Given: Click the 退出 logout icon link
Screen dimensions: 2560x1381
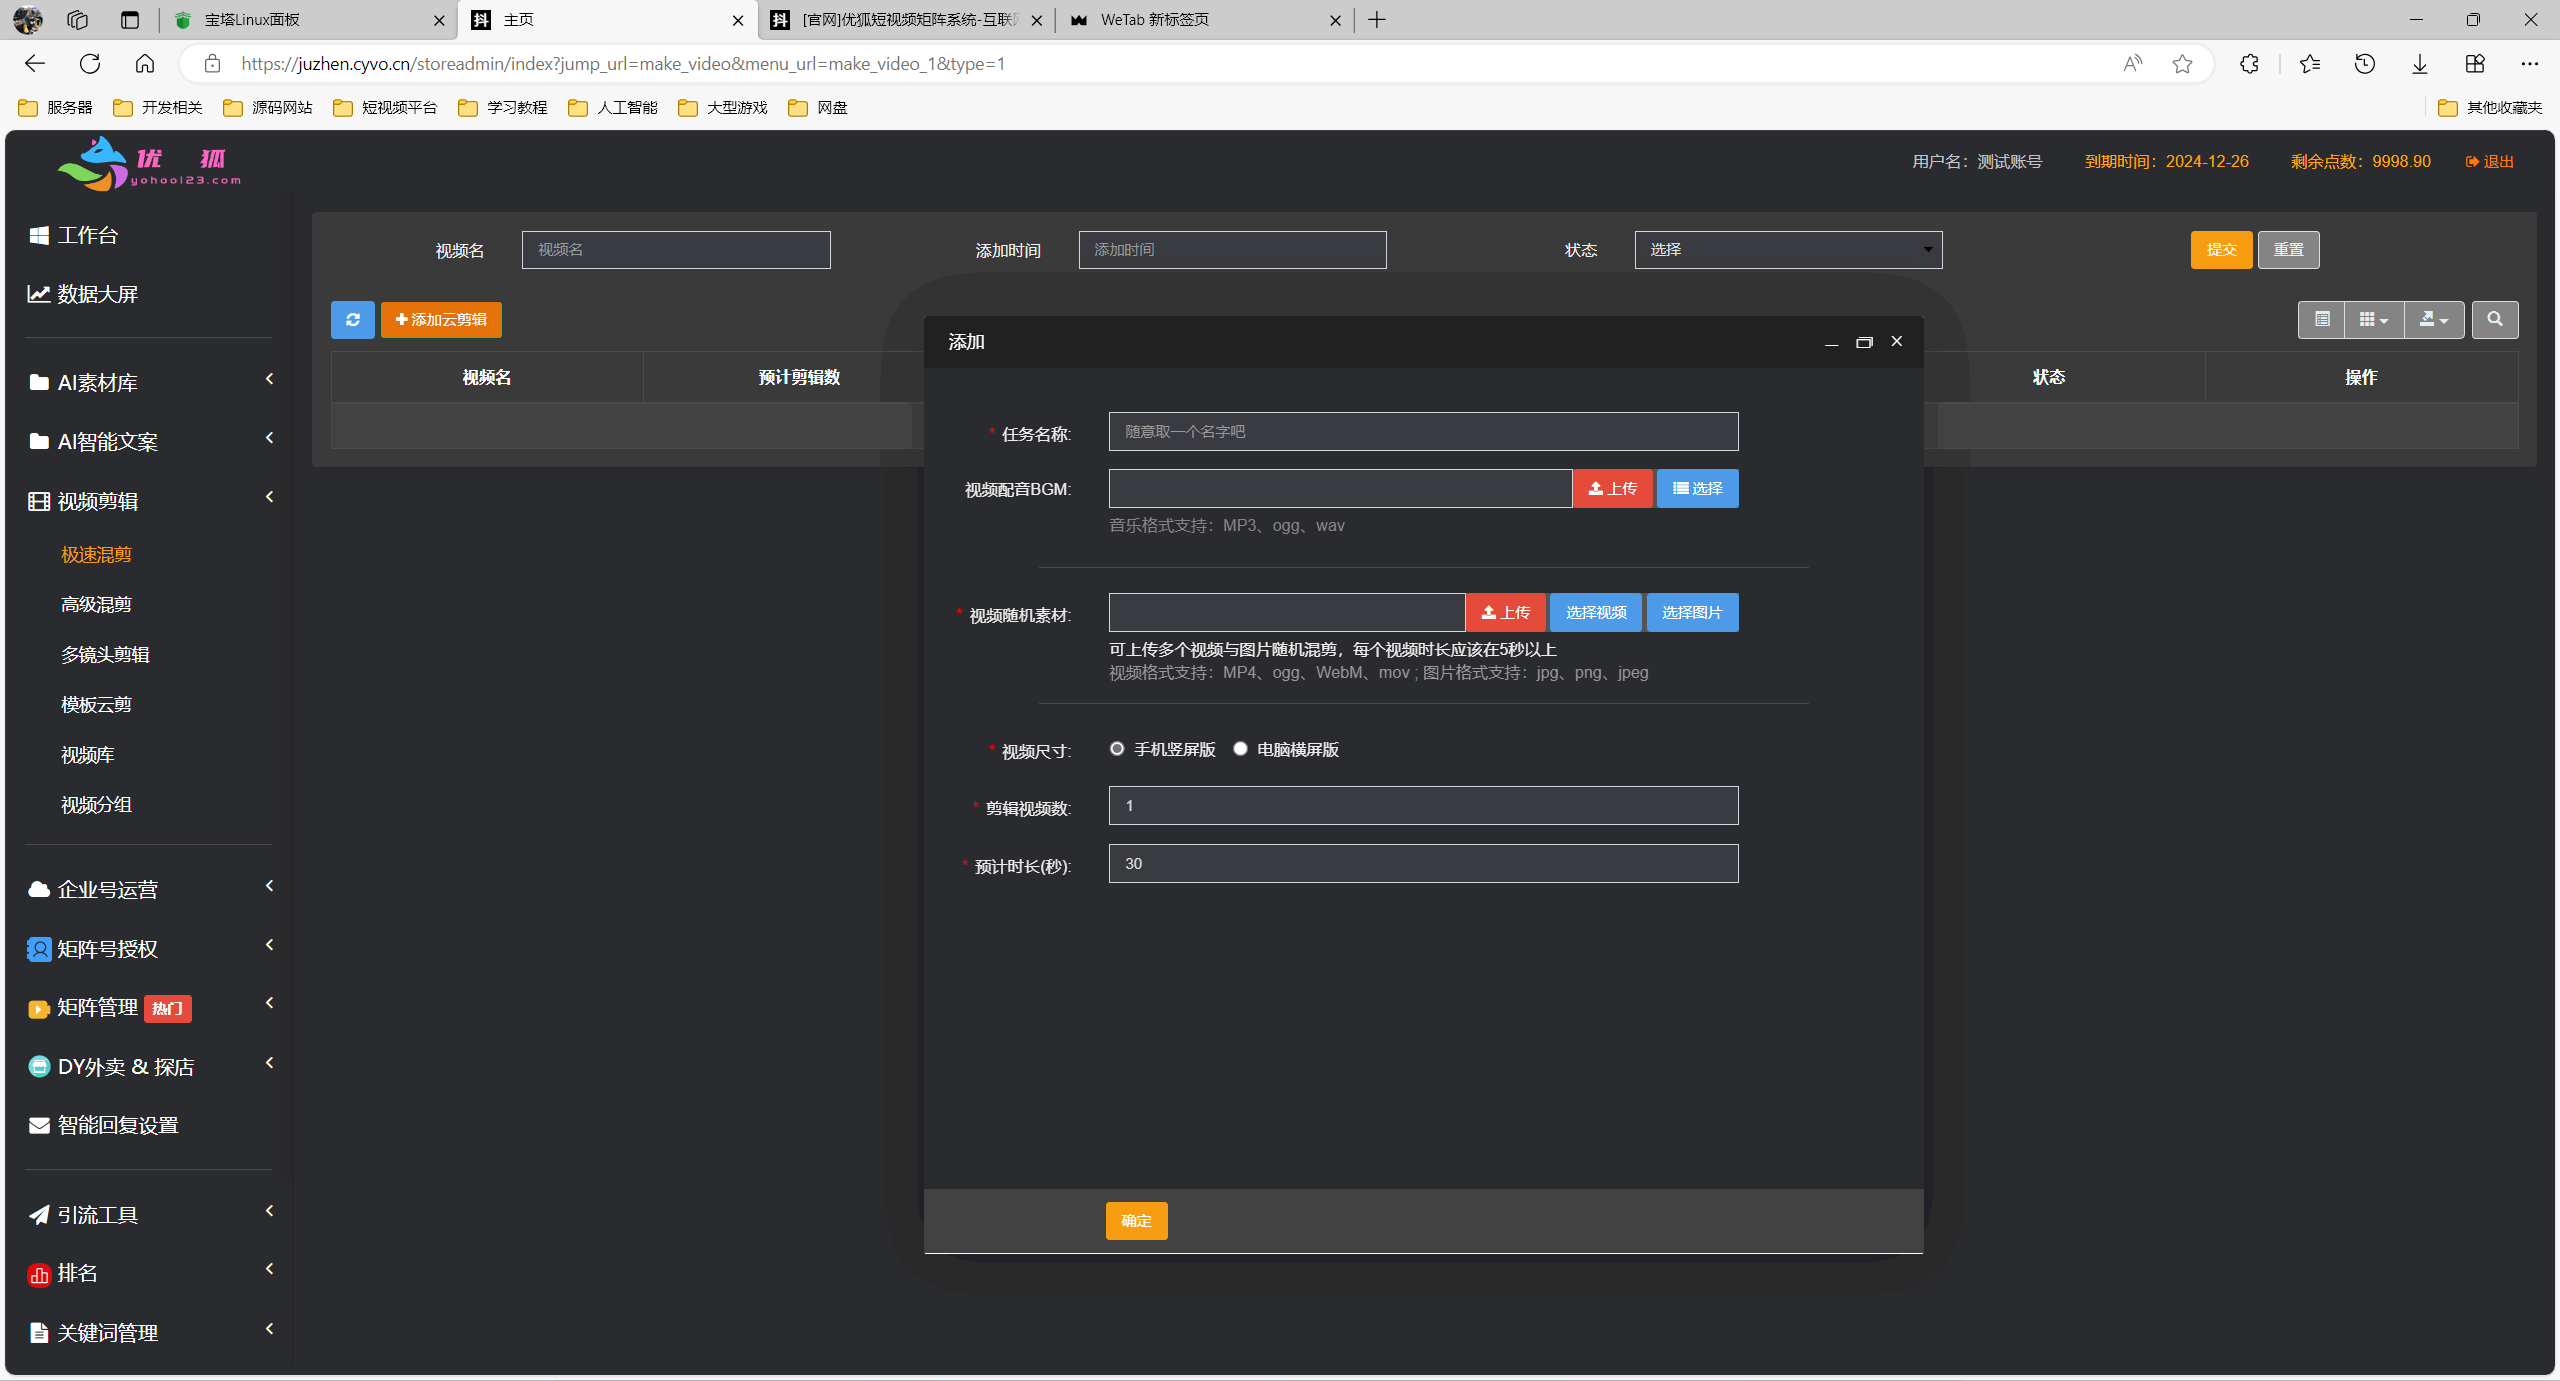Looking at the screenshot, I should click(2489, 162).
